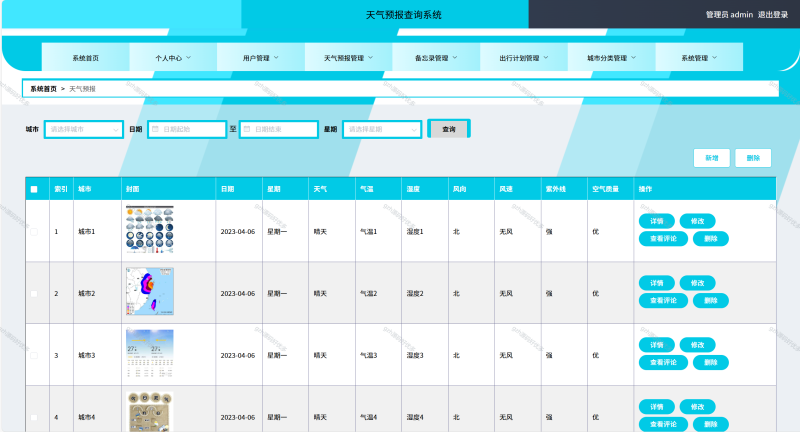
Task: Check the checkbox for 城市1 row
Action: point(34,231)
